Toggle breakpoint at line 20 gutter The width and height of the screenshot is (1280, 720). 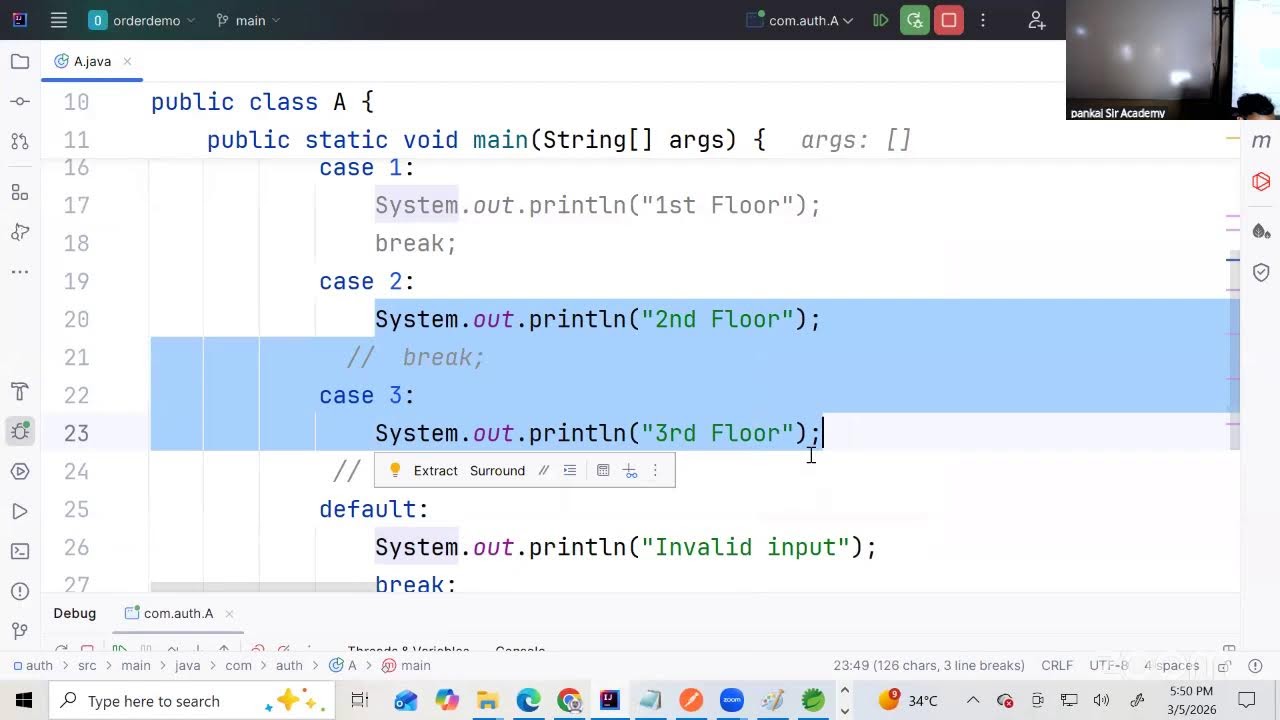click(77, 319)
